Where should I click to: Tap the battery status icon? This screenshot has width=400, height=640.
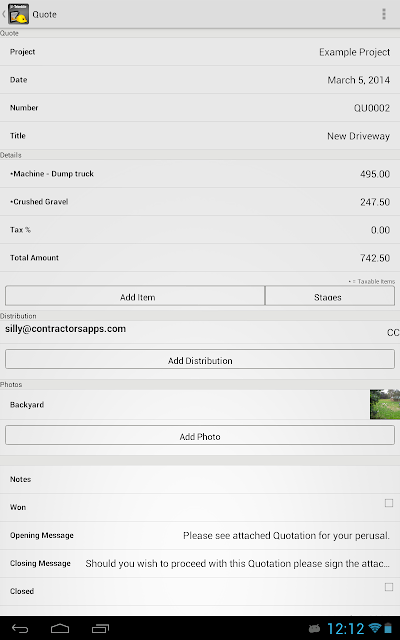pyautogui.click(x=388, y=628)
